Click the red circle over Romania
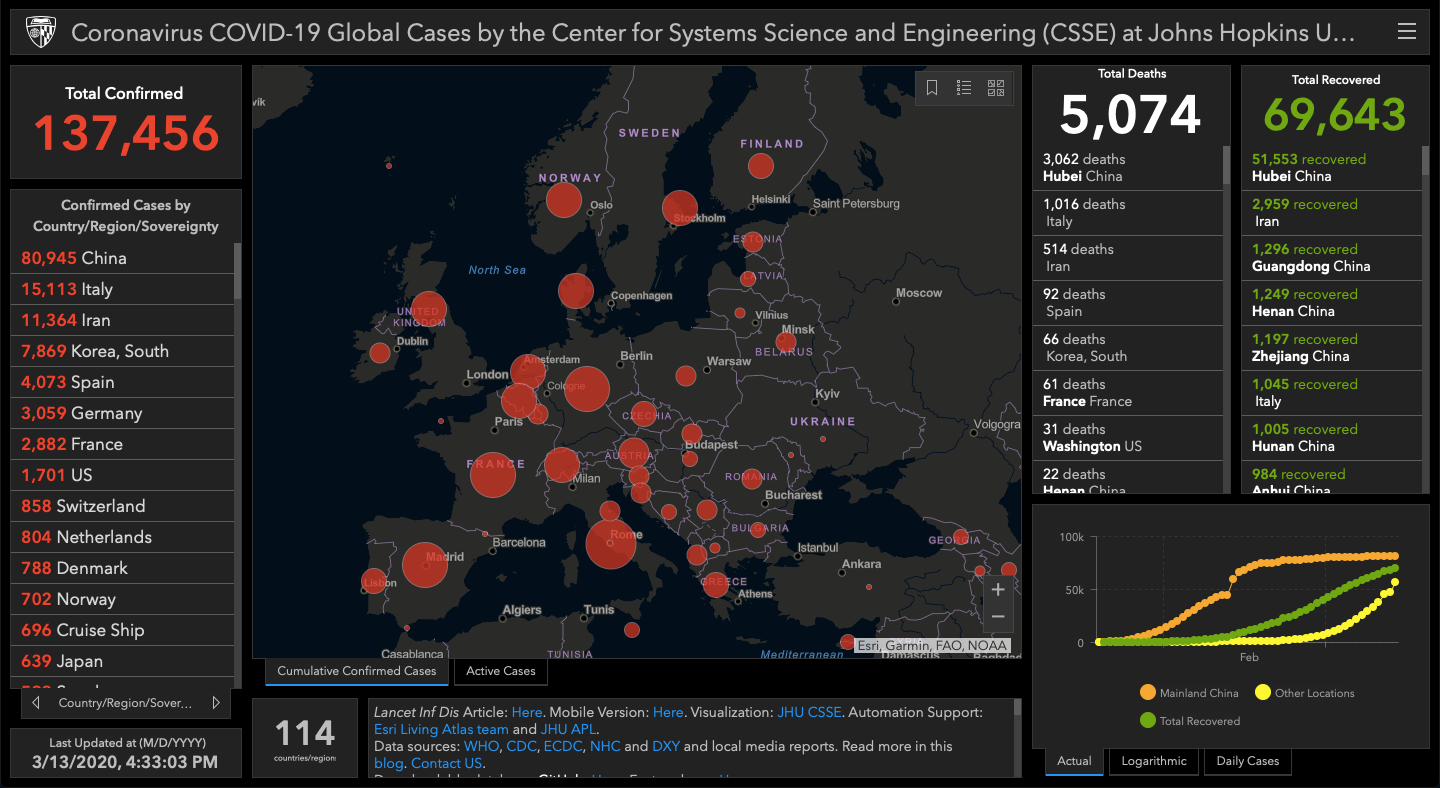Image resolution: width=1440 pixels, height=788 pixels. pos(752,479)
